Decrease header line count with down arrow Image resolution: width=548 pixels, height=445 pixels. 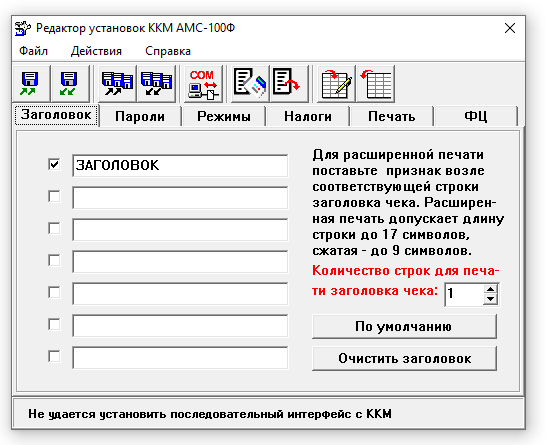click(x=491, y=299)
